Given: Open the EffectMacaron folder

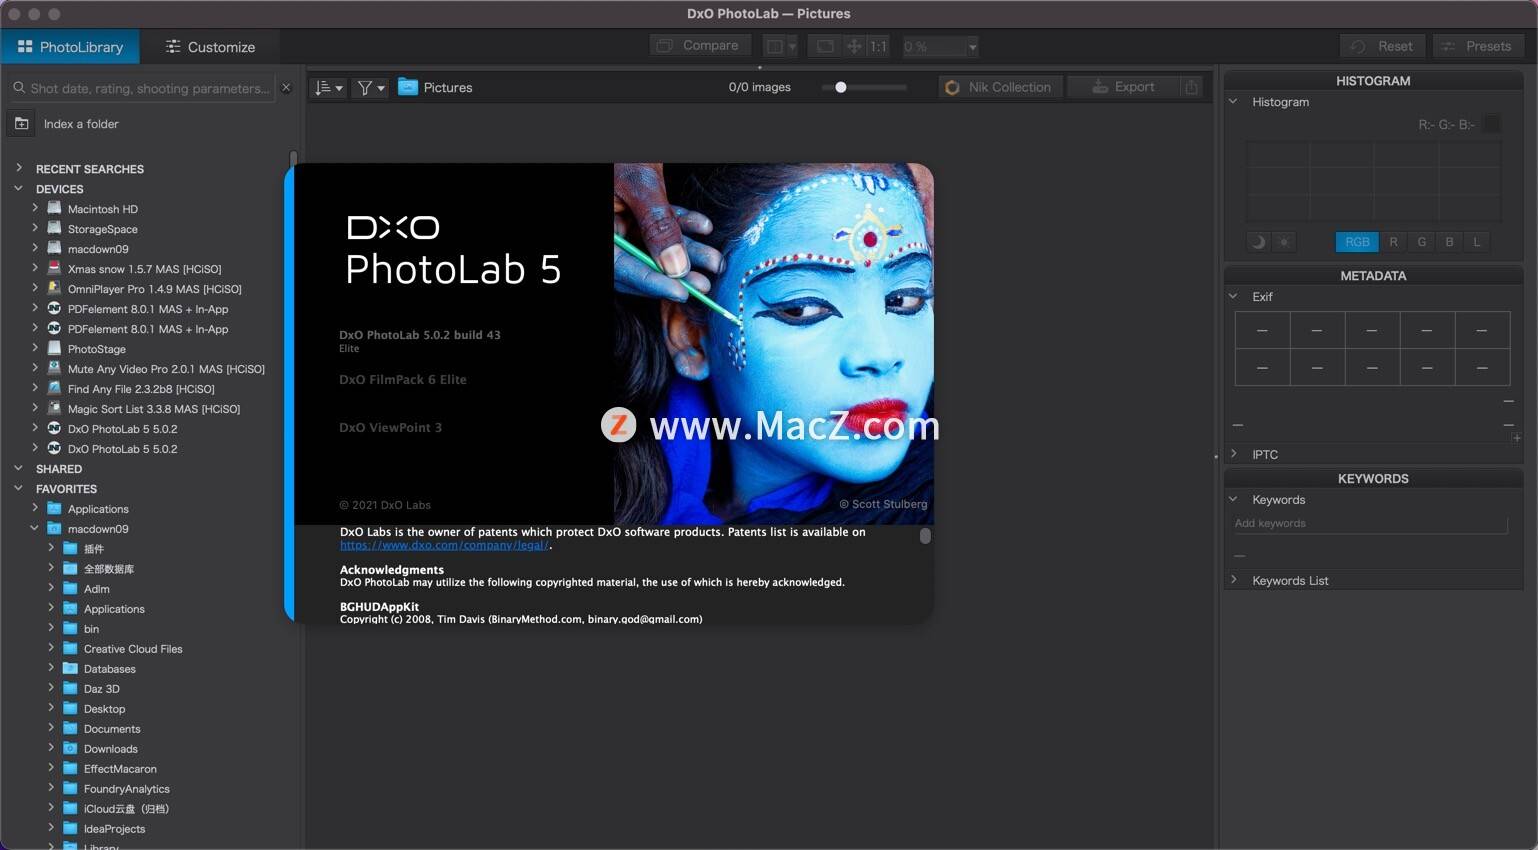Looking at the screenshot, I should (x=120, y=769).
